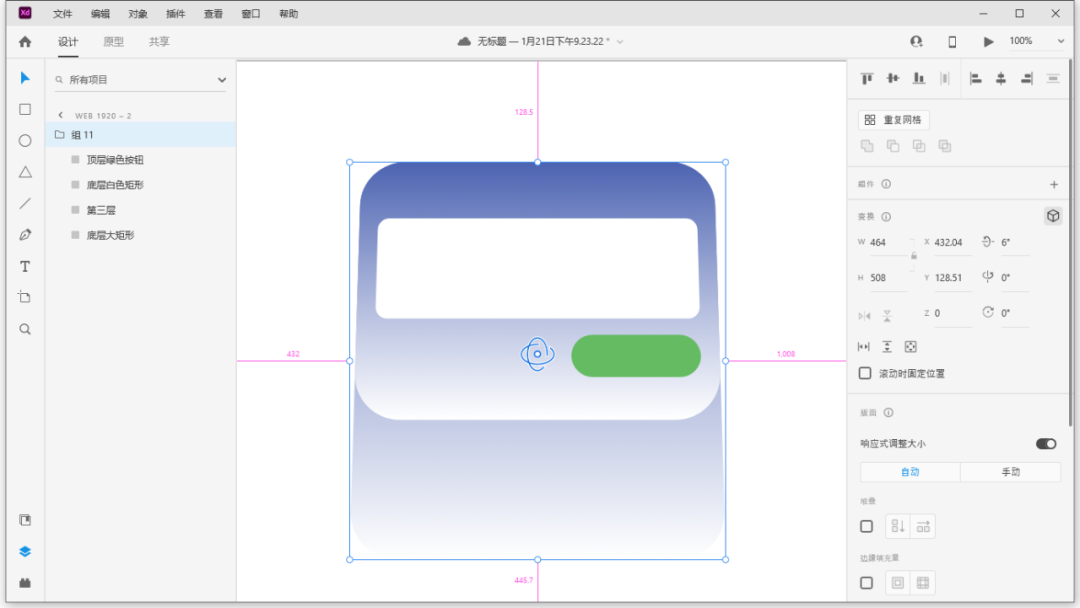The width and height of the screenshot is (1080, 608).
Task: Select the Text tool
Action: 25,266
